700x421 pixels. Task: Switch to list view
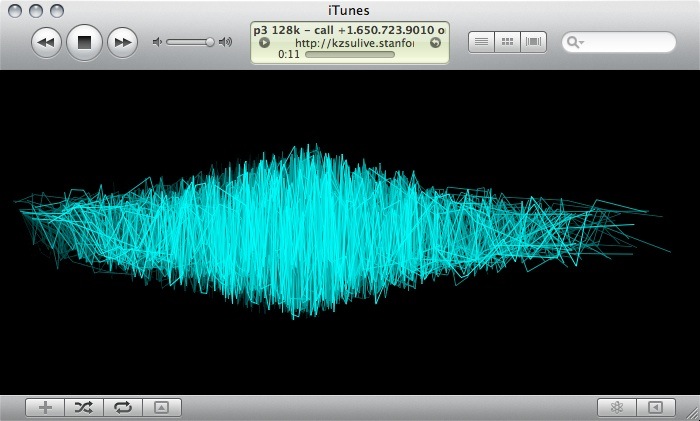481,42
